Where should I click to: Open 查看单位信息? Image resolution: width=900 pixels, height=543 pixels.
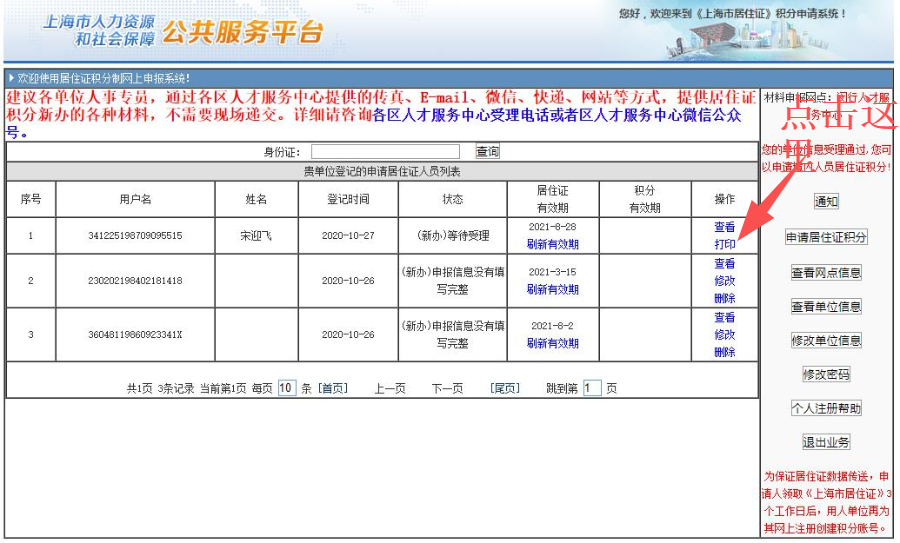[826, 307]
